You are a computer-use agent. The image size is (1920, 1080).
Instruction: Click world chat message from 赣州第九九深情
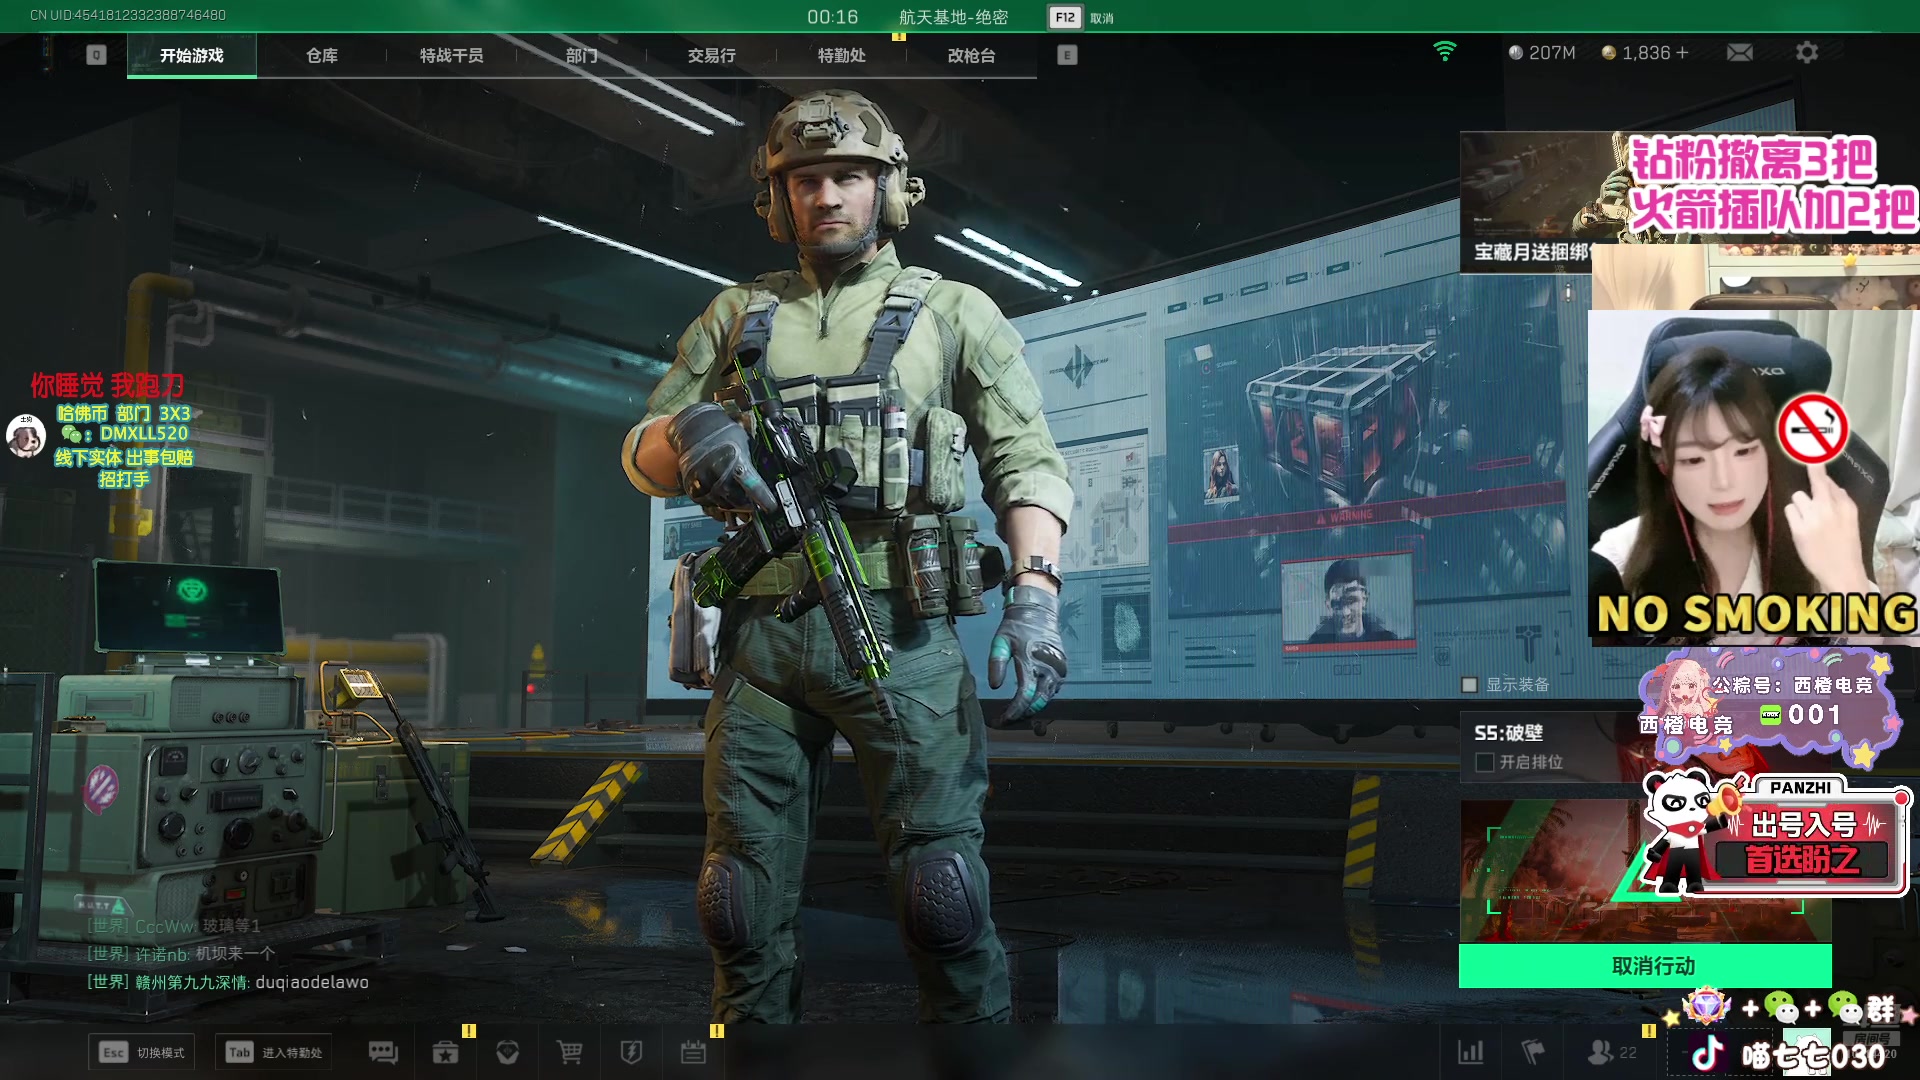[x=228, y=982]
